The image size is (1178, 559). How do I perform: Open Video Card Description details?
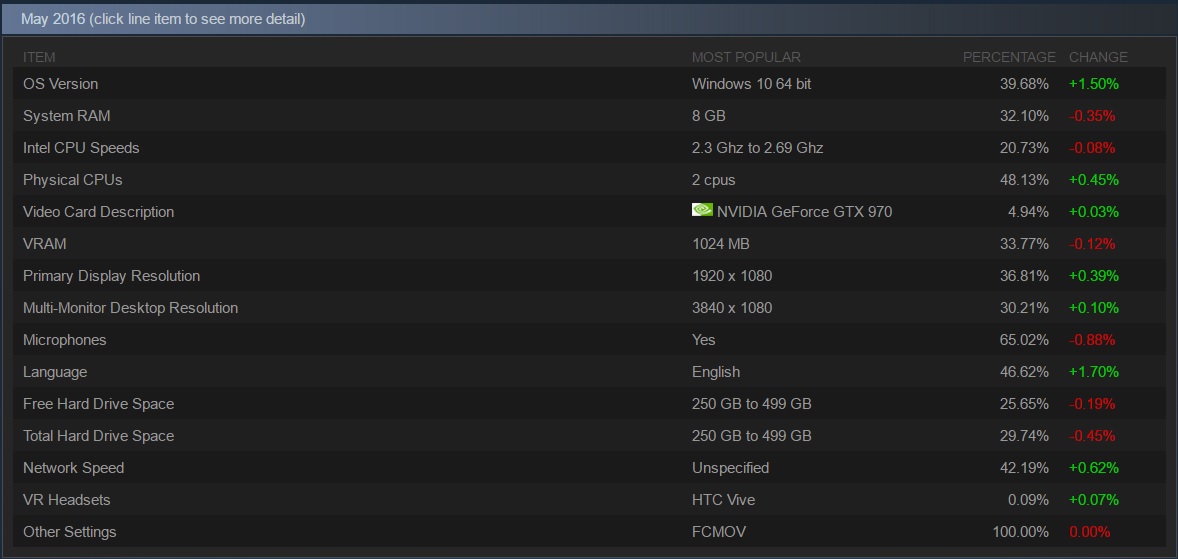pos(98,212)
